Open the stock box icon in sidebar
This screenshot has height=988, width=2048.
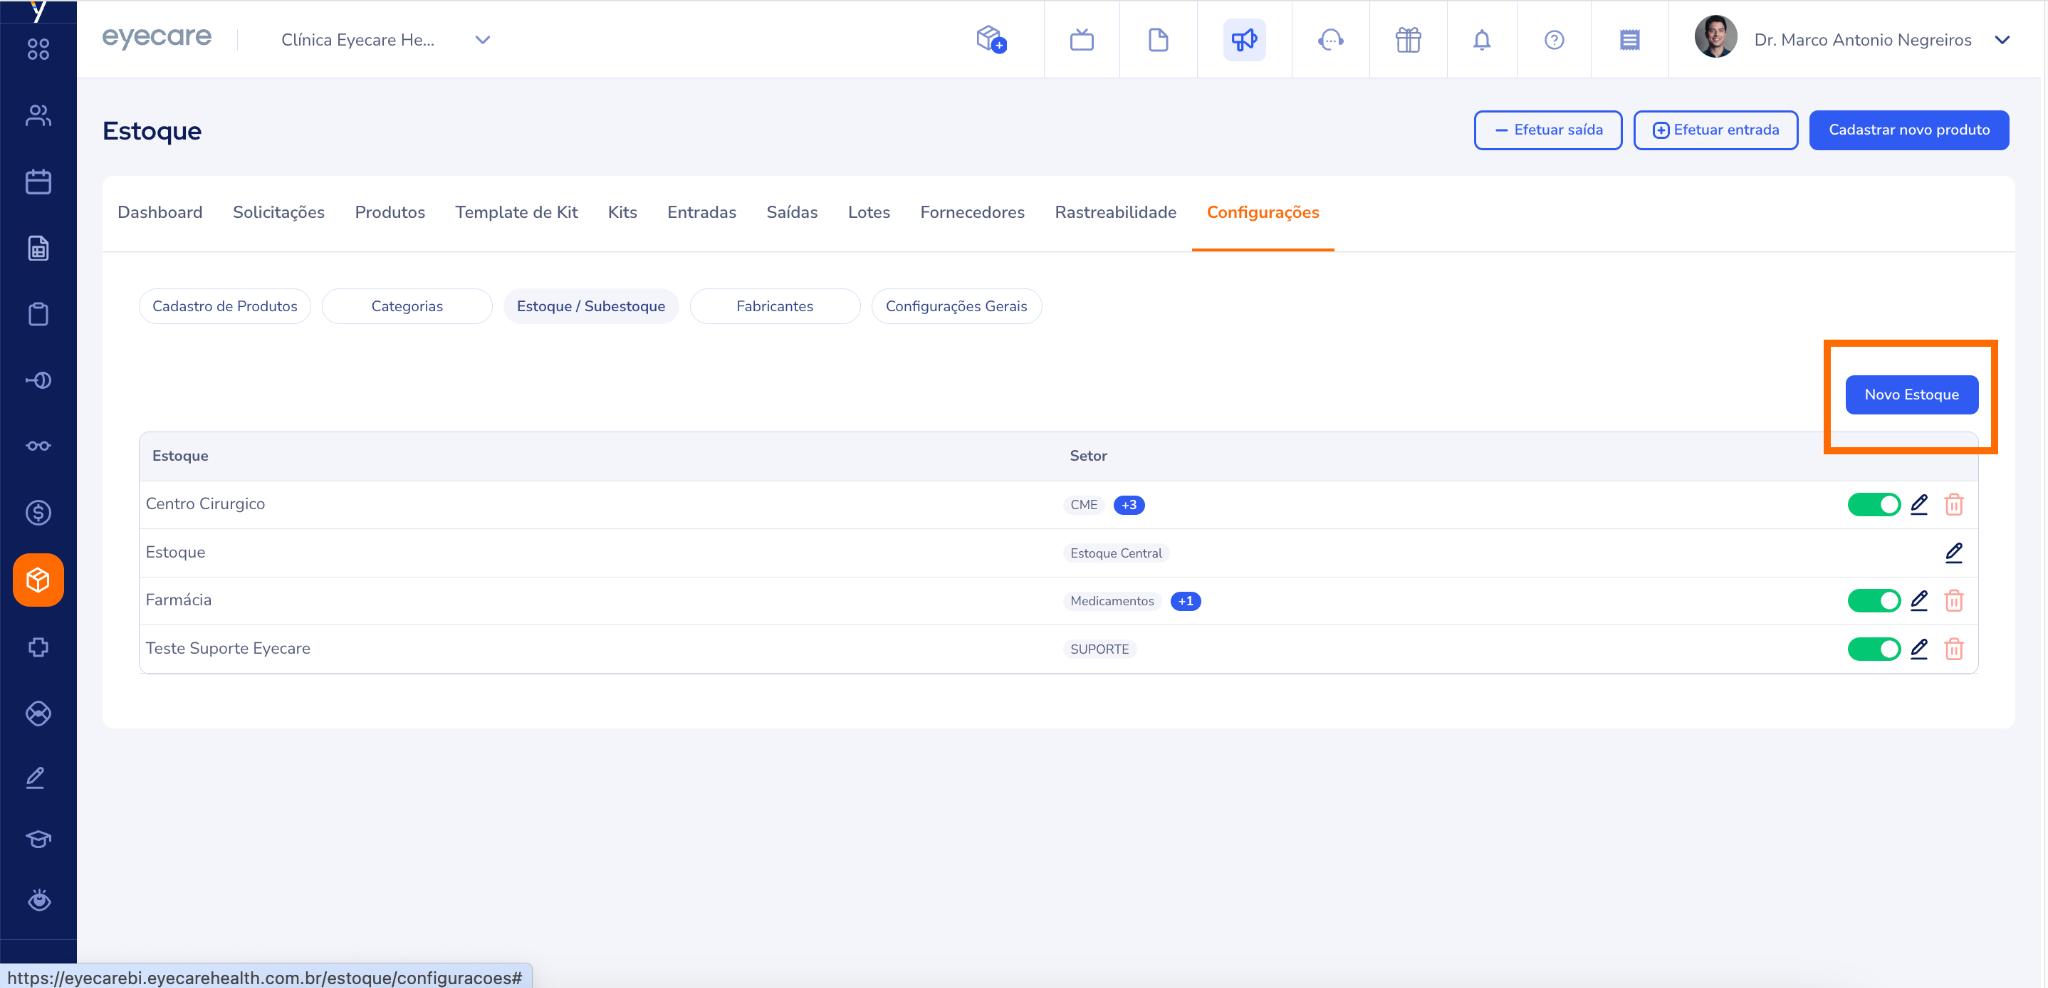38,580
